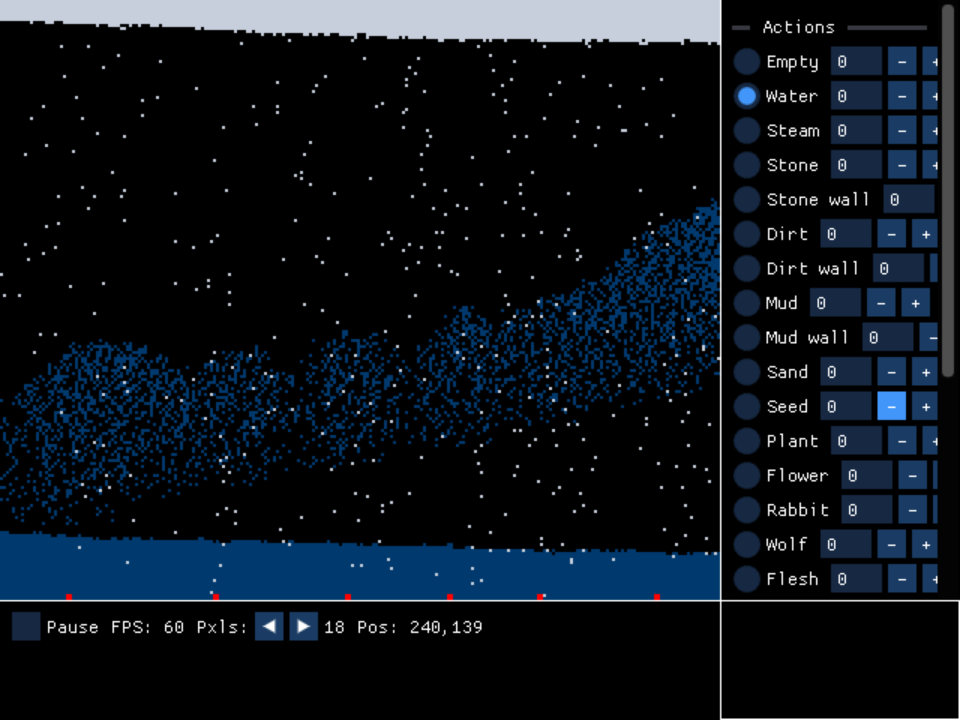This screenshot has width=960, height=720.
Task: Decrease the Wolf count
Action: [x=891, y=544]
